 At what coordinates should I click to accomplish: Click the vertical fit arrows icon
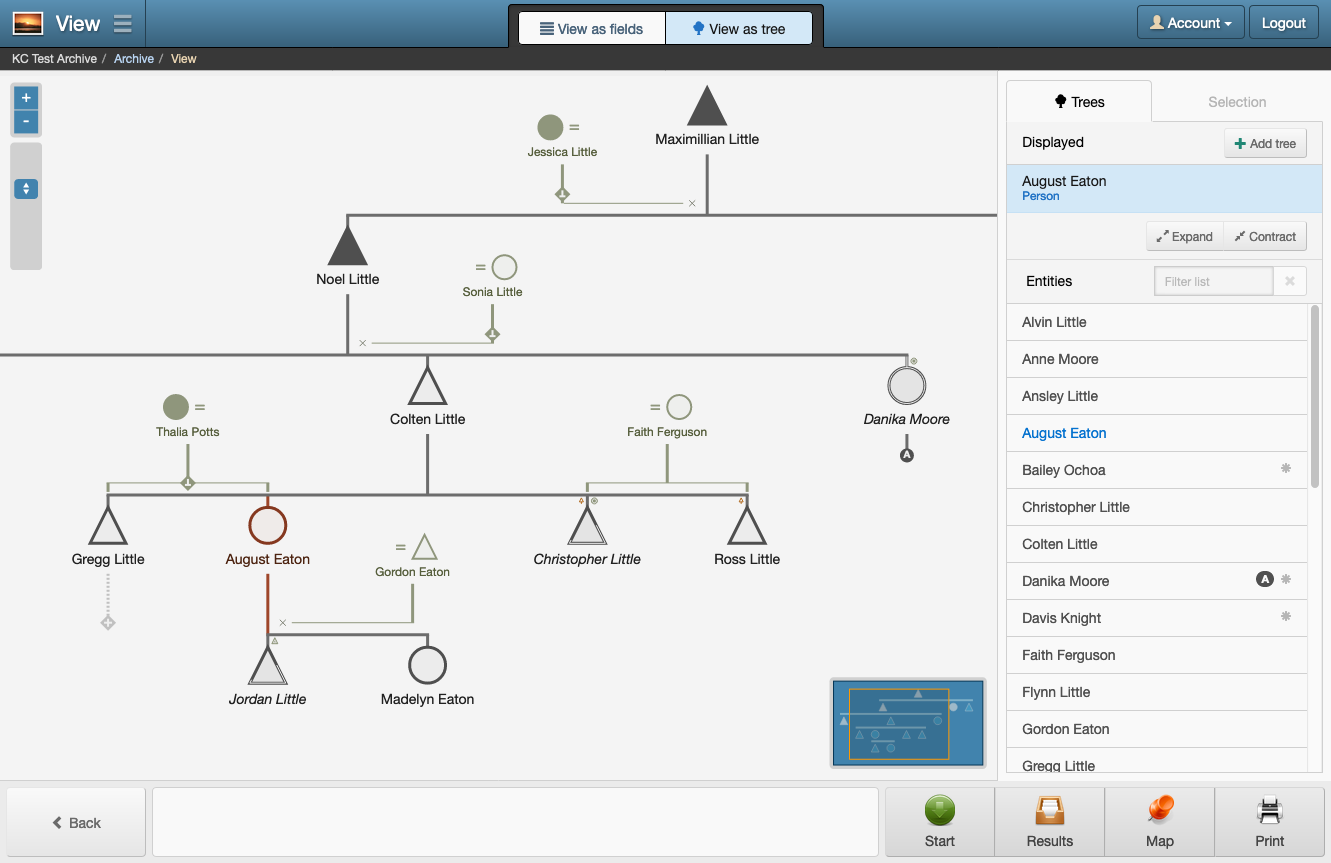pos(25,188)
